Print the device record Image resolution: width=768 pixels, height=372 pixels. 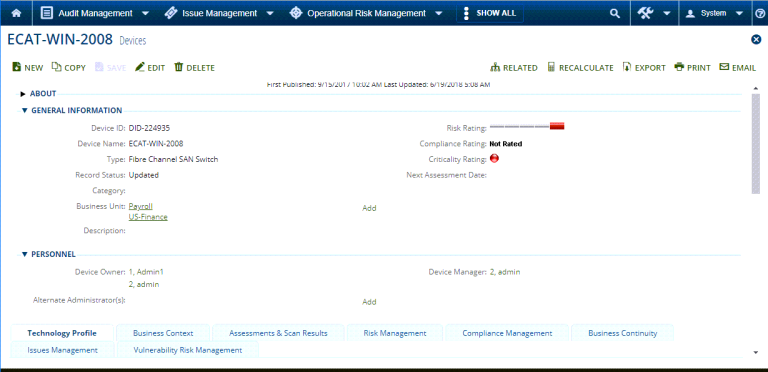(x=692, y=68)
